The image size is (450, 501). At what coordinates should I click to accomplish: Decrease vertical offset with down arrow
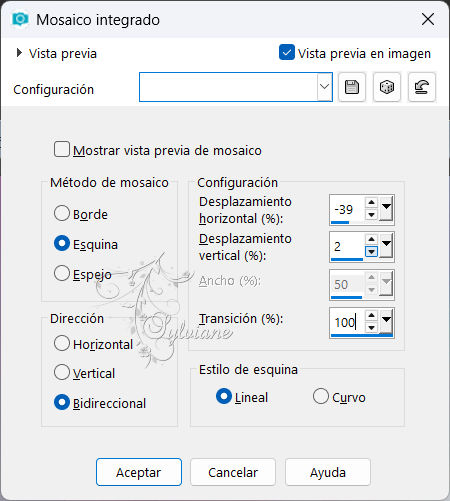tap(371, 252)
